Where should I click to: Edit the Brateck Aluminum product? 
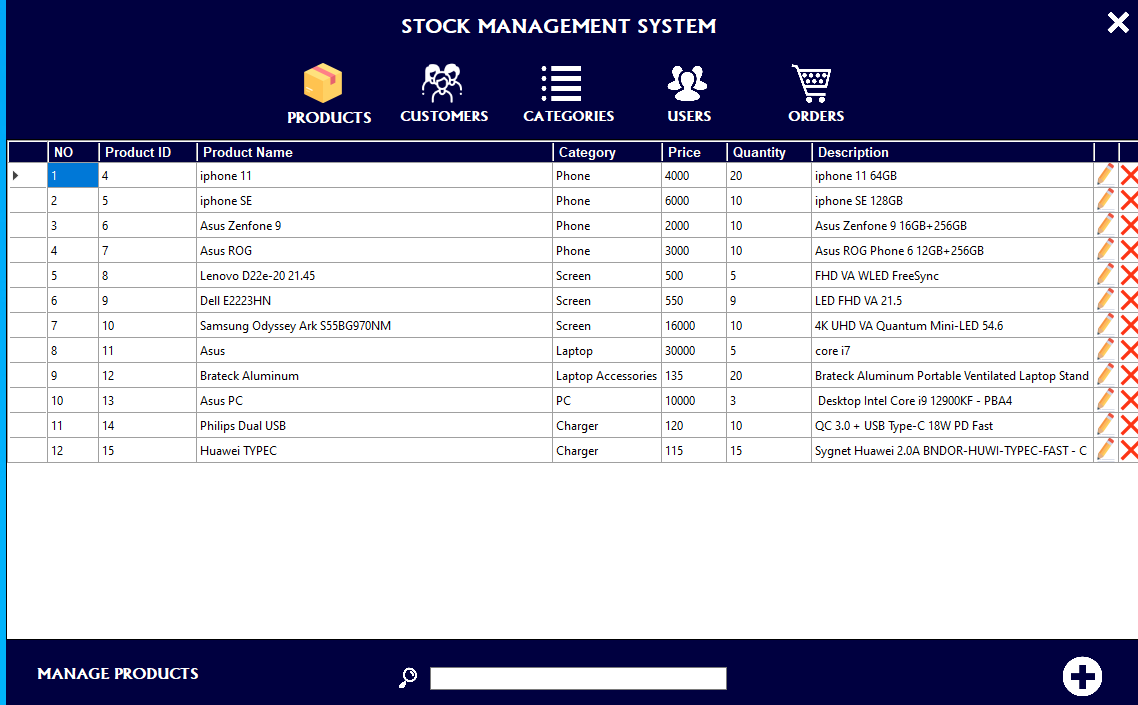tap(1104, 374)
